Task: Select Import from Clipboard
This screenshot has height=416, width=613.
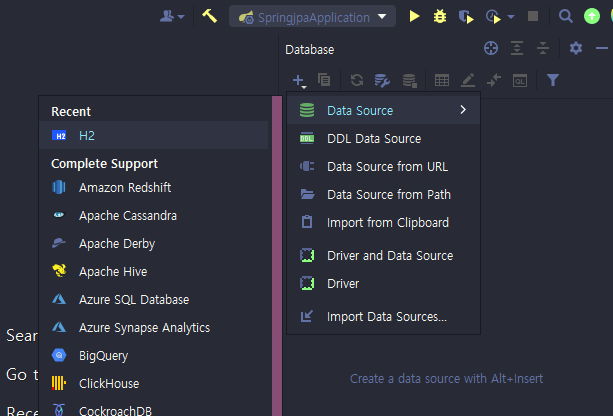Action: coord(383,222)
